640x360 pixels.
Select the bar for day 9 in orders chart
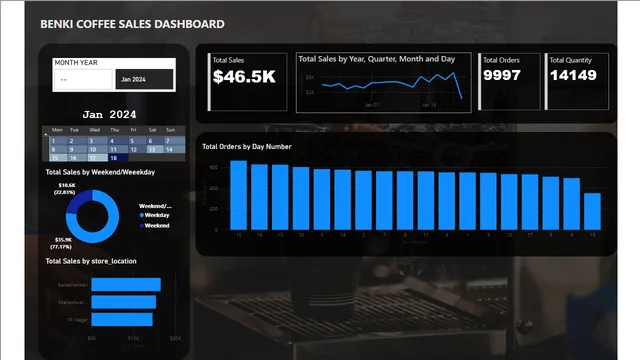click(447, 201)
